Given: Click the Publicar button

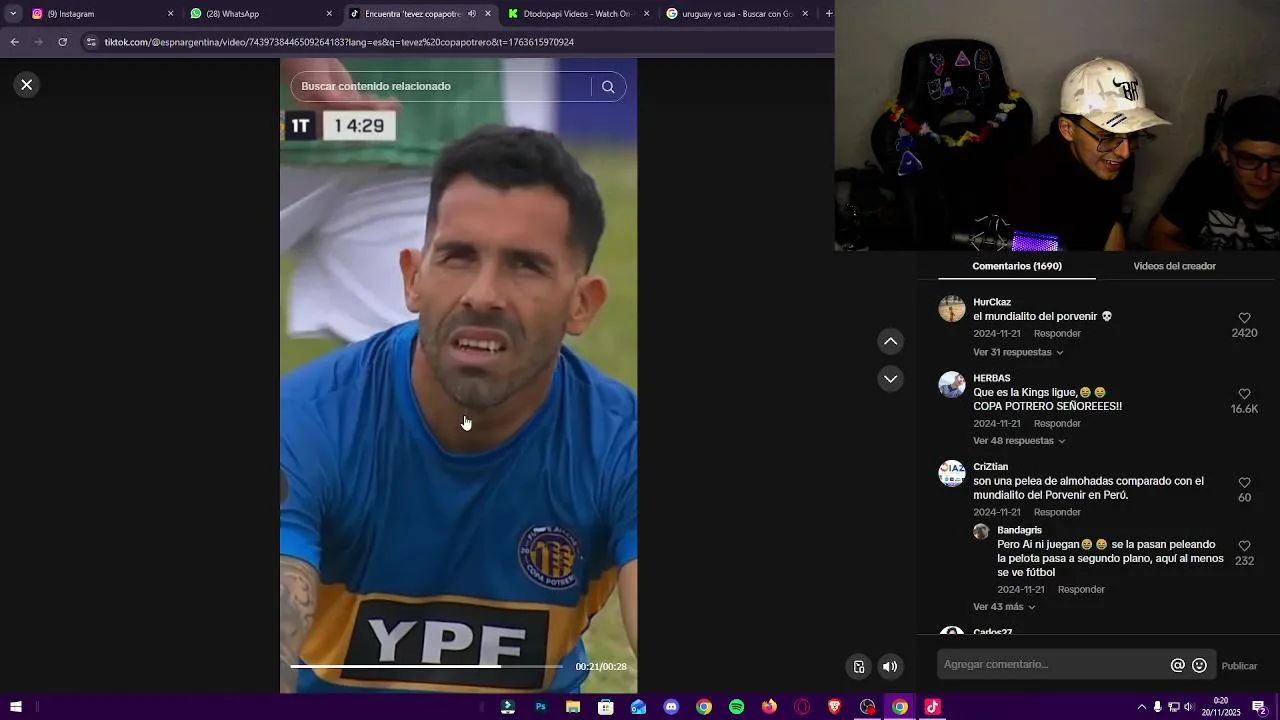Looking at the screenshot, I should click(x=1239, y=666).
